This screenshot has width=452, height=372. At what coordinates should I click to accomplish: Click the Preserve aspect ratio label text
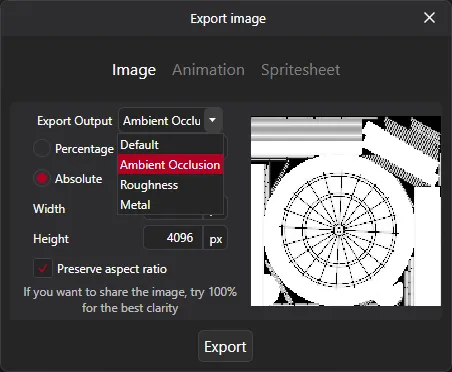point(112,269)
